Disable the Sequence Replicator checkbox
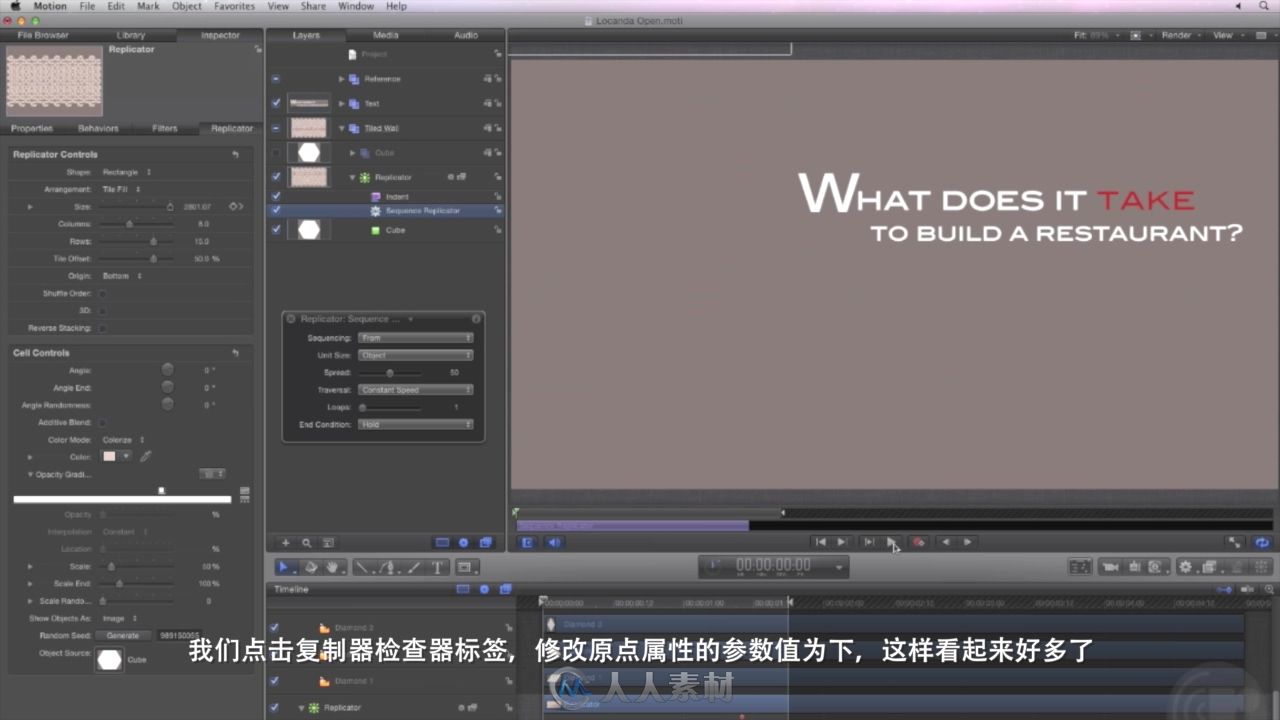 [x=276, y=211]
